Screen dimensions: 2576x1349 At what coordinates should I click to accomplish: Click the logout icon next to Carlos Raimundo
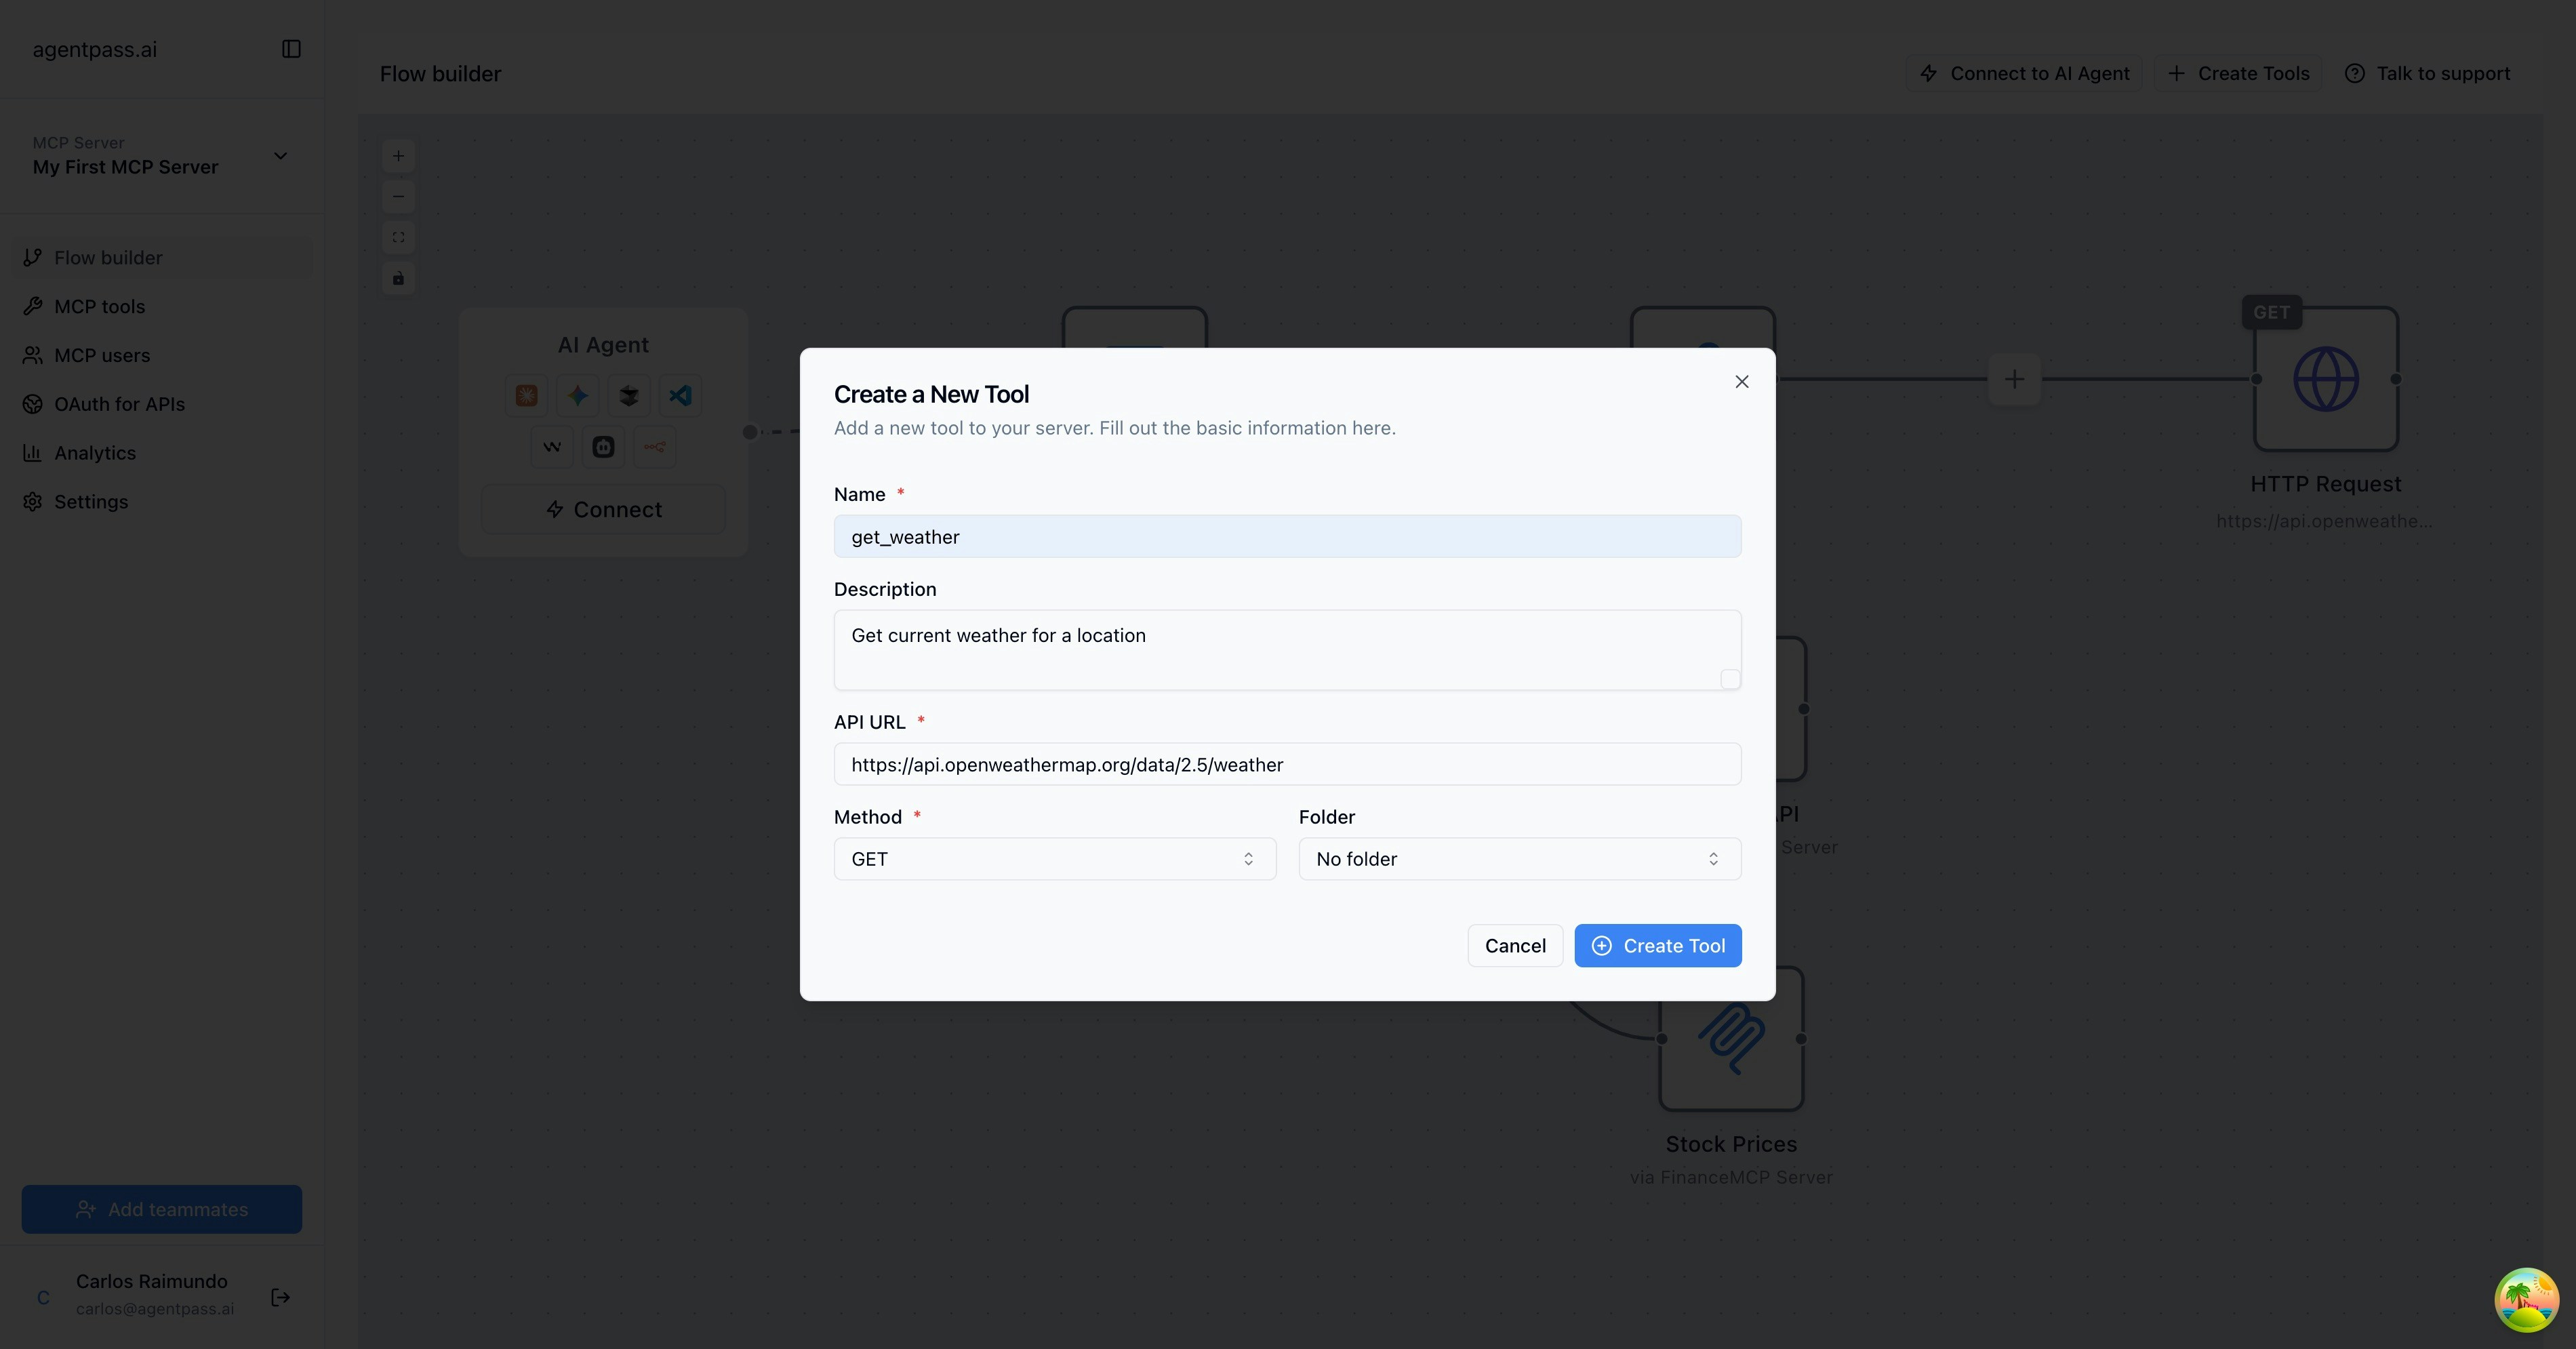click(x=281, y=1297)
